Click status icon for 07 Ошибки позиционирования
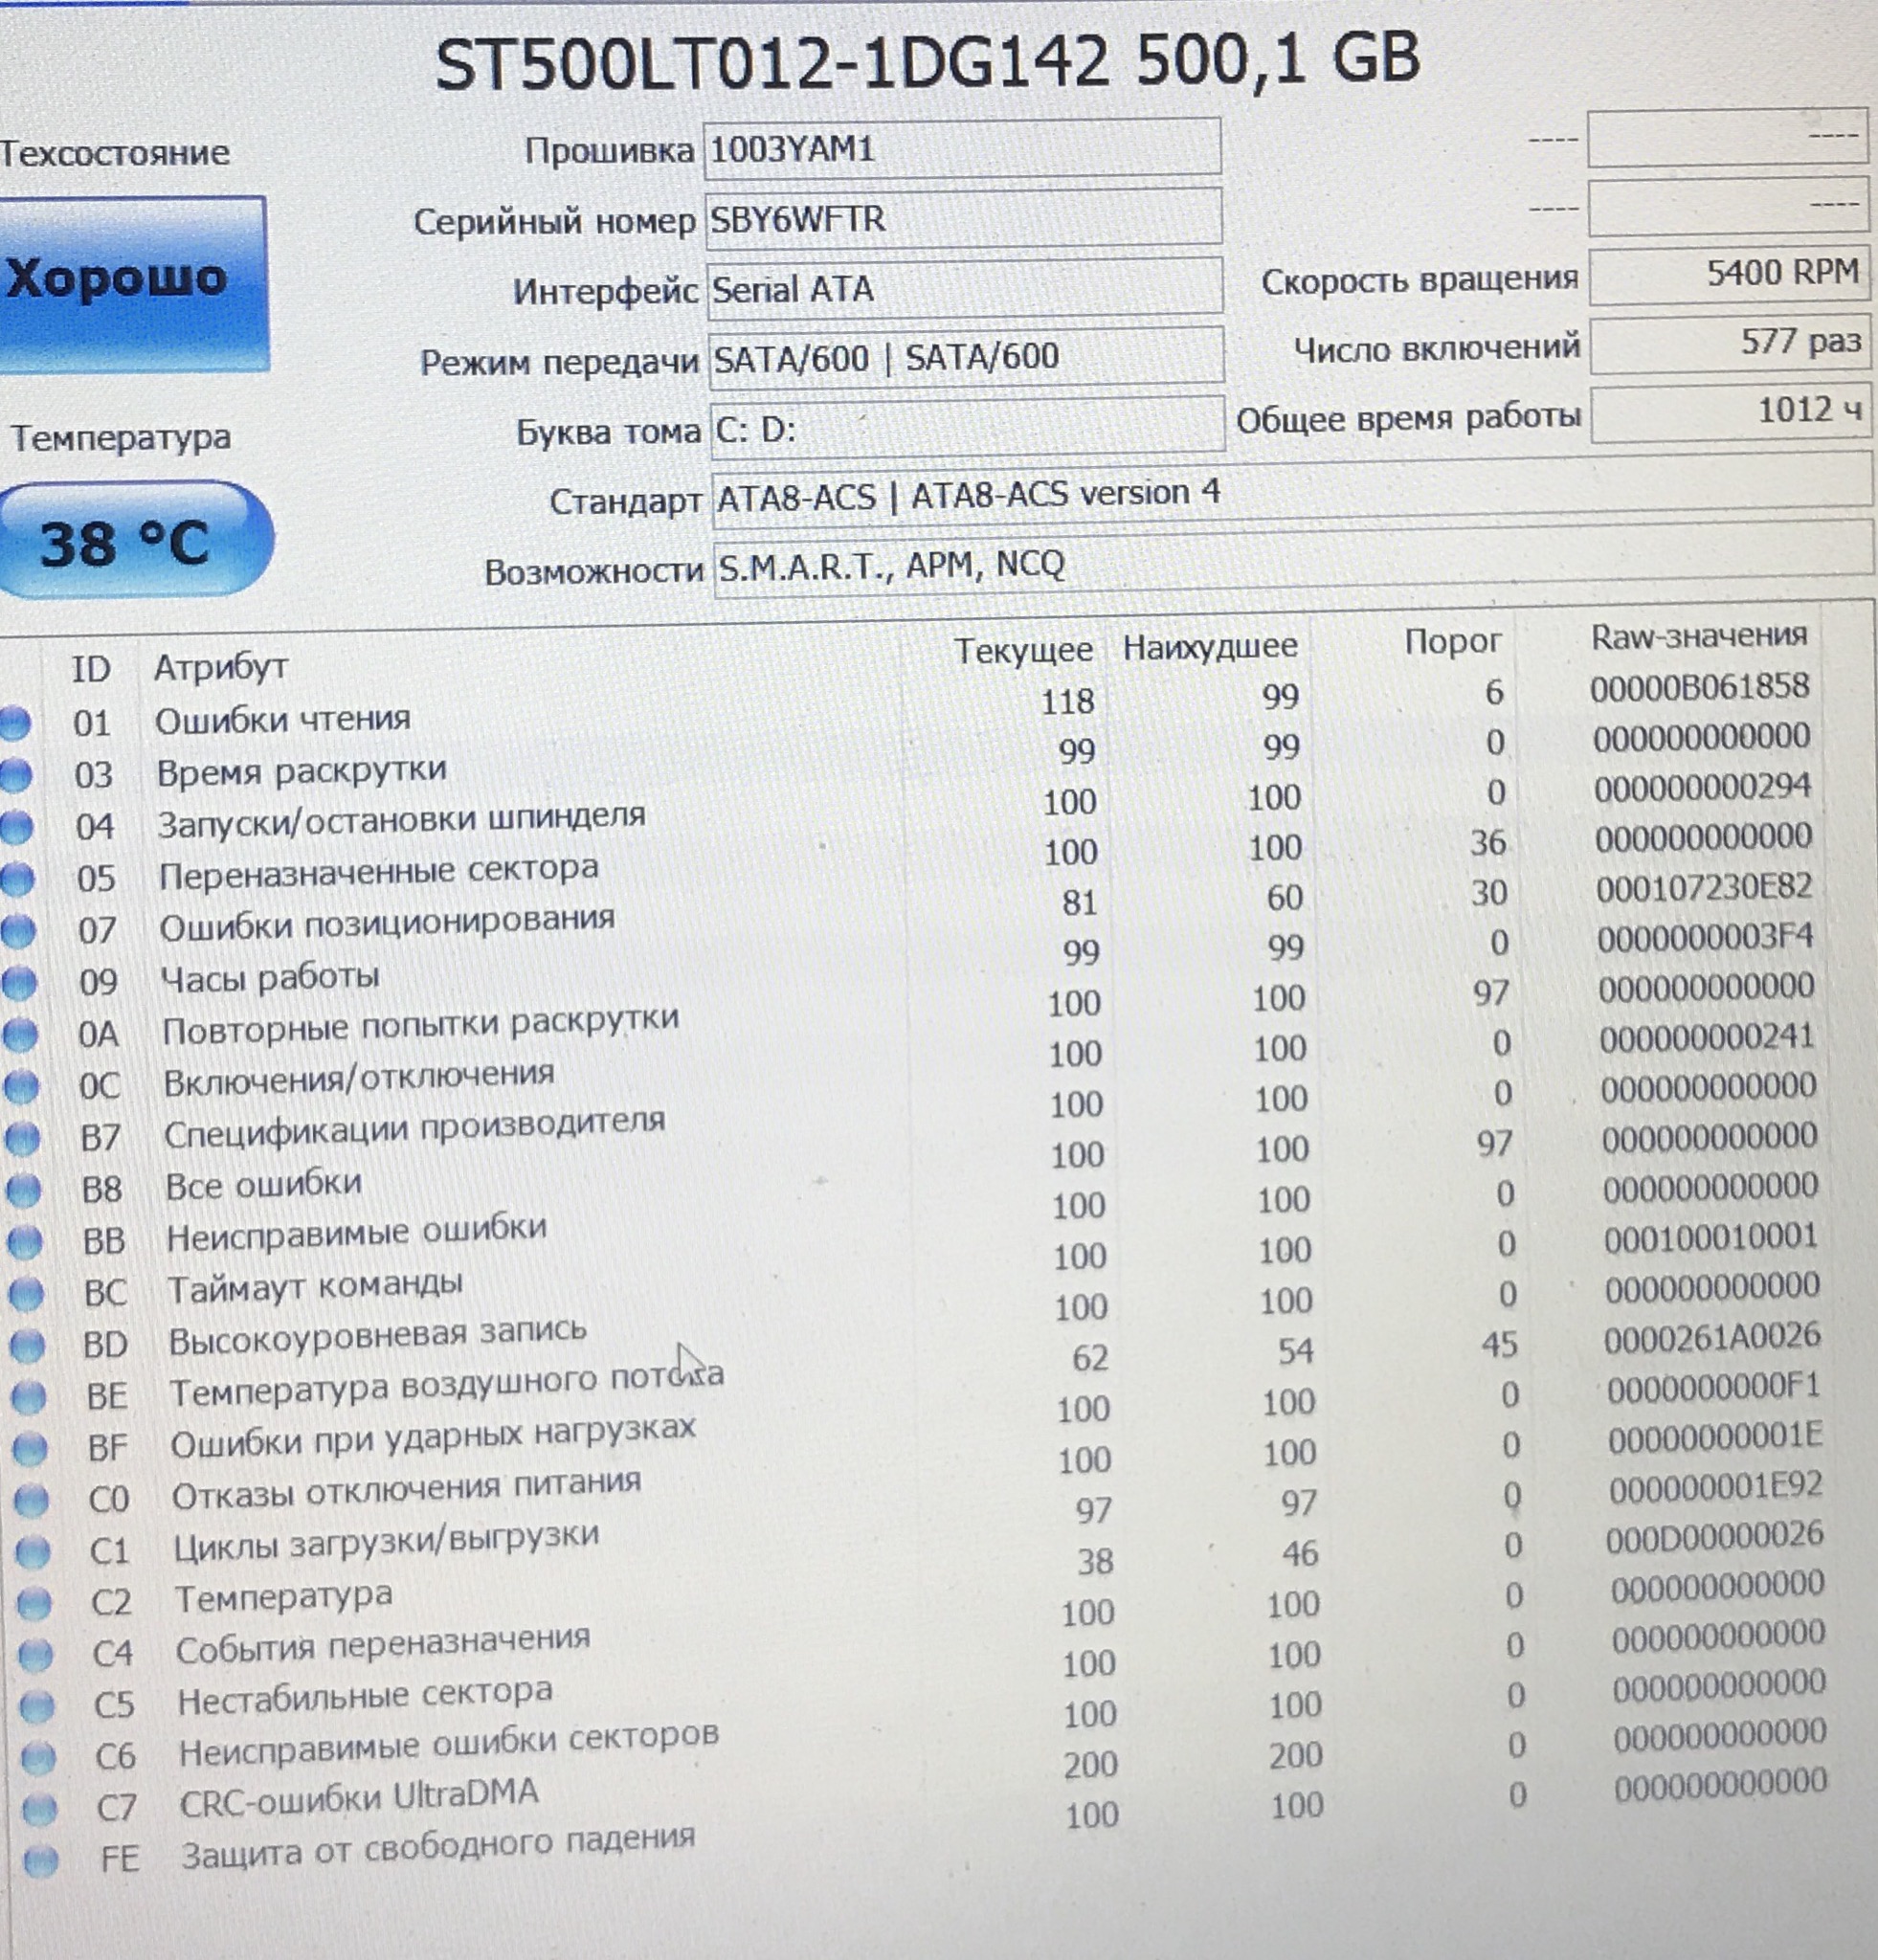The height and width of the screenshot is (1960, 1878). coord(18,931)
